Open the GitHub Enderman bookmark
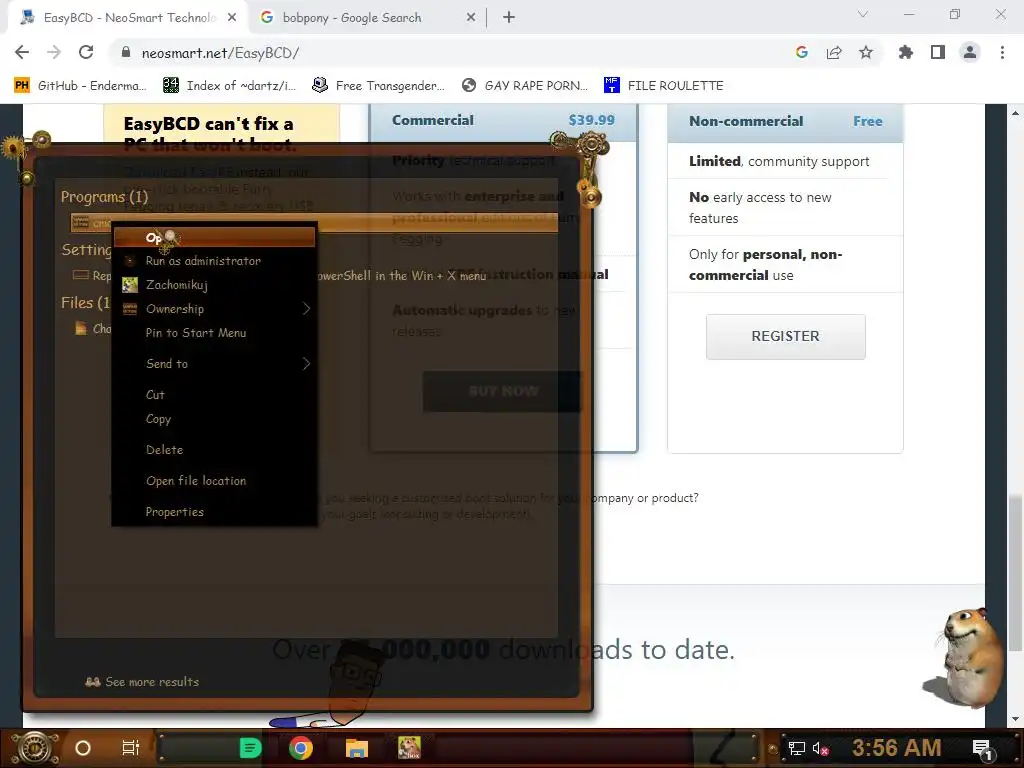This screenshot has height=768, width=1024. [80, 86]
